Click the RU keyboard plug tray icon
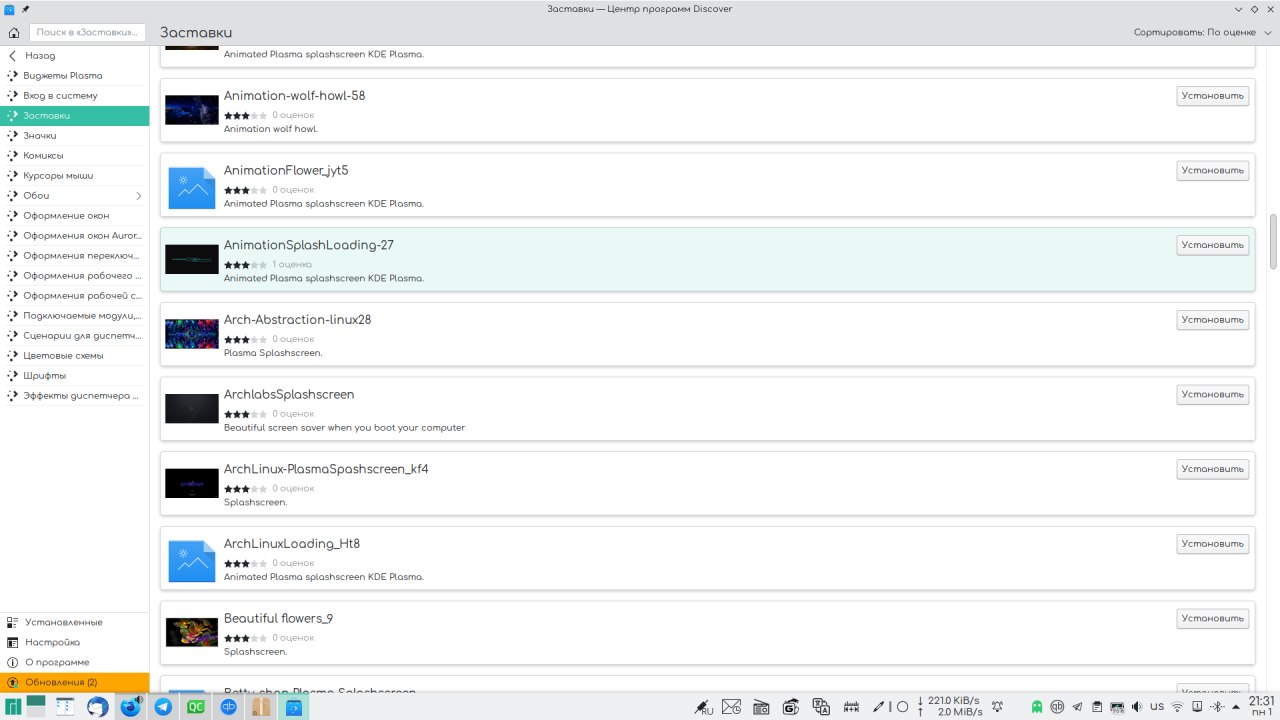The width and height of the screenshot is (1280, 720). [x=704, y=707]
